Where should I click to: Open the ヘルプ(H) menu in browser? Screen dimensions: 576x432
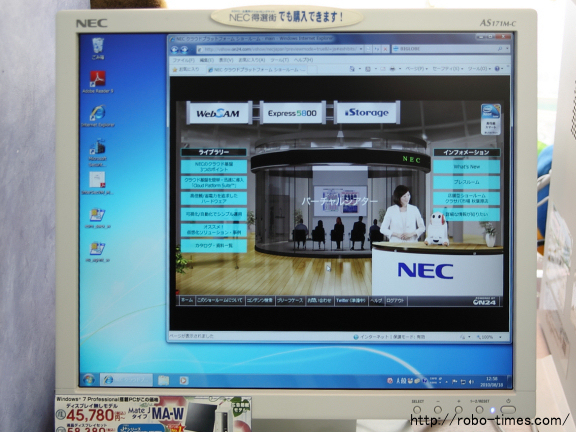click(x=303, y=60)
